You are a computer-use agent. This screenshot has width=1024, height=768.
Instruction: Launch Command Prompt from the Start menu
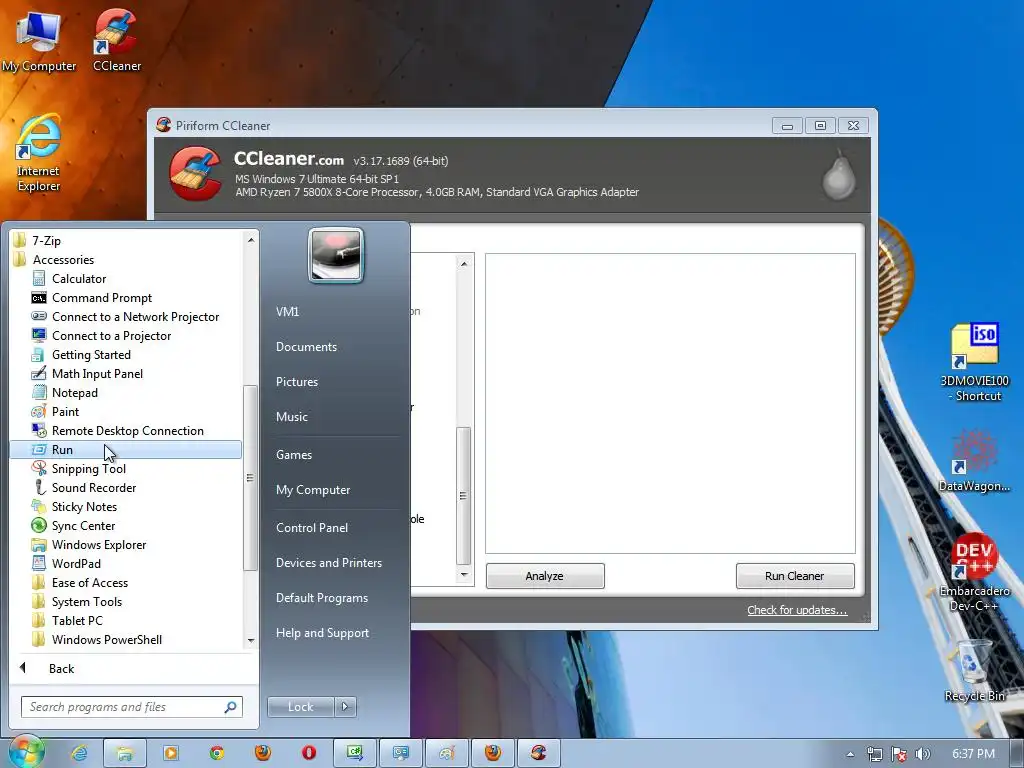point(101,298)
